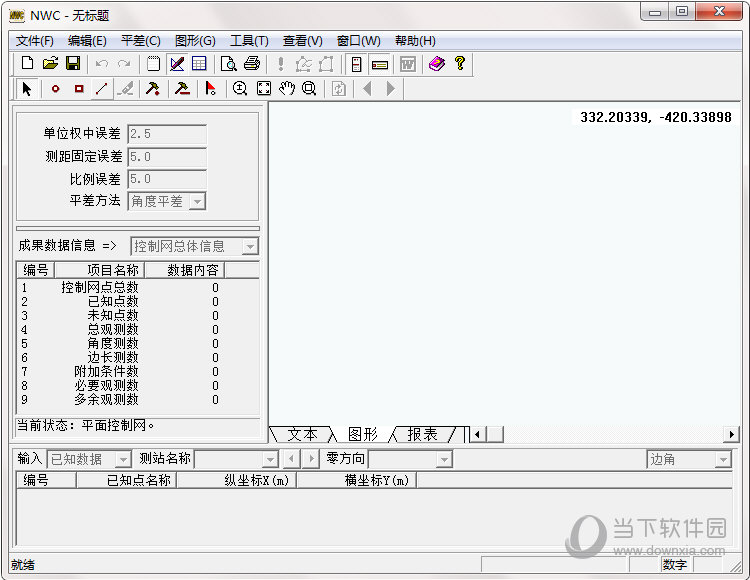
Task: Click the 单位权中误差 input field
Action: (x=167, y=134)
